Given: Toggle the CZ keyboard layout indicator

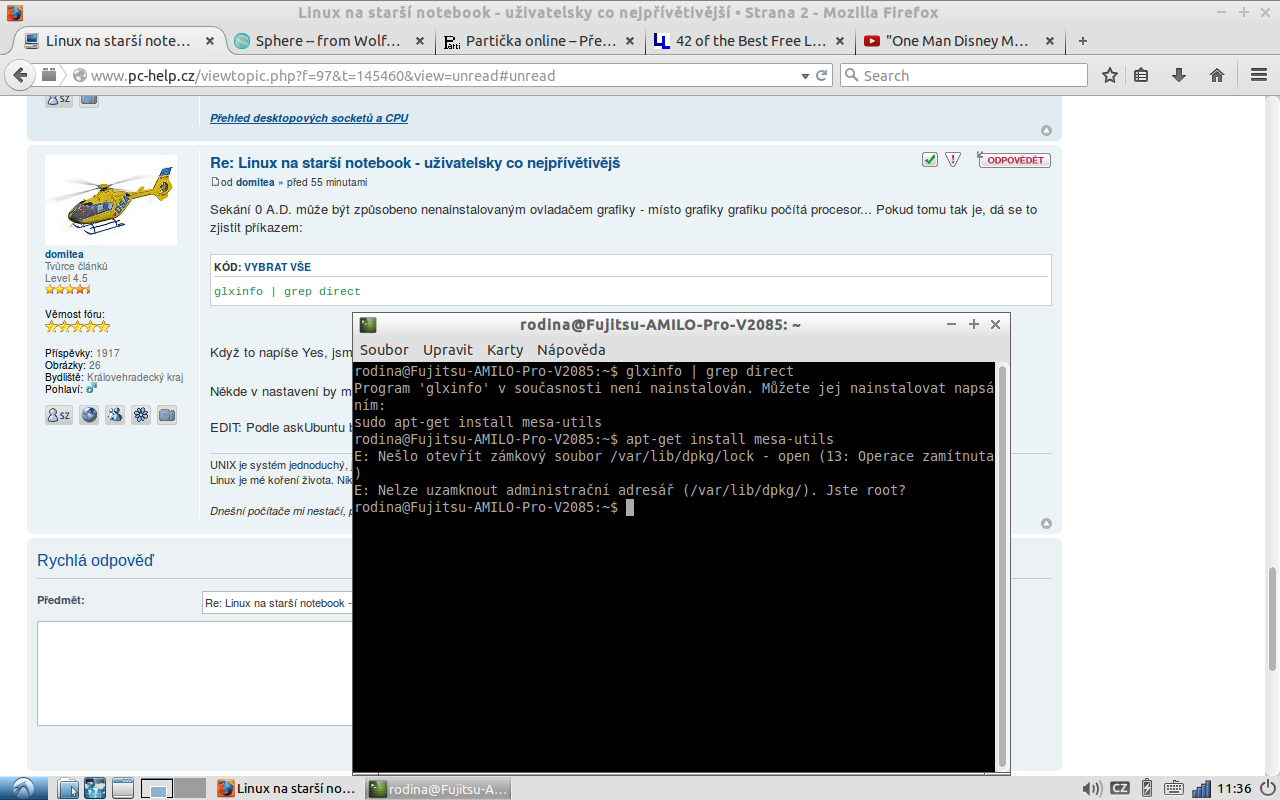Looking at the screenshot, I should click(x=1120, y=788).
